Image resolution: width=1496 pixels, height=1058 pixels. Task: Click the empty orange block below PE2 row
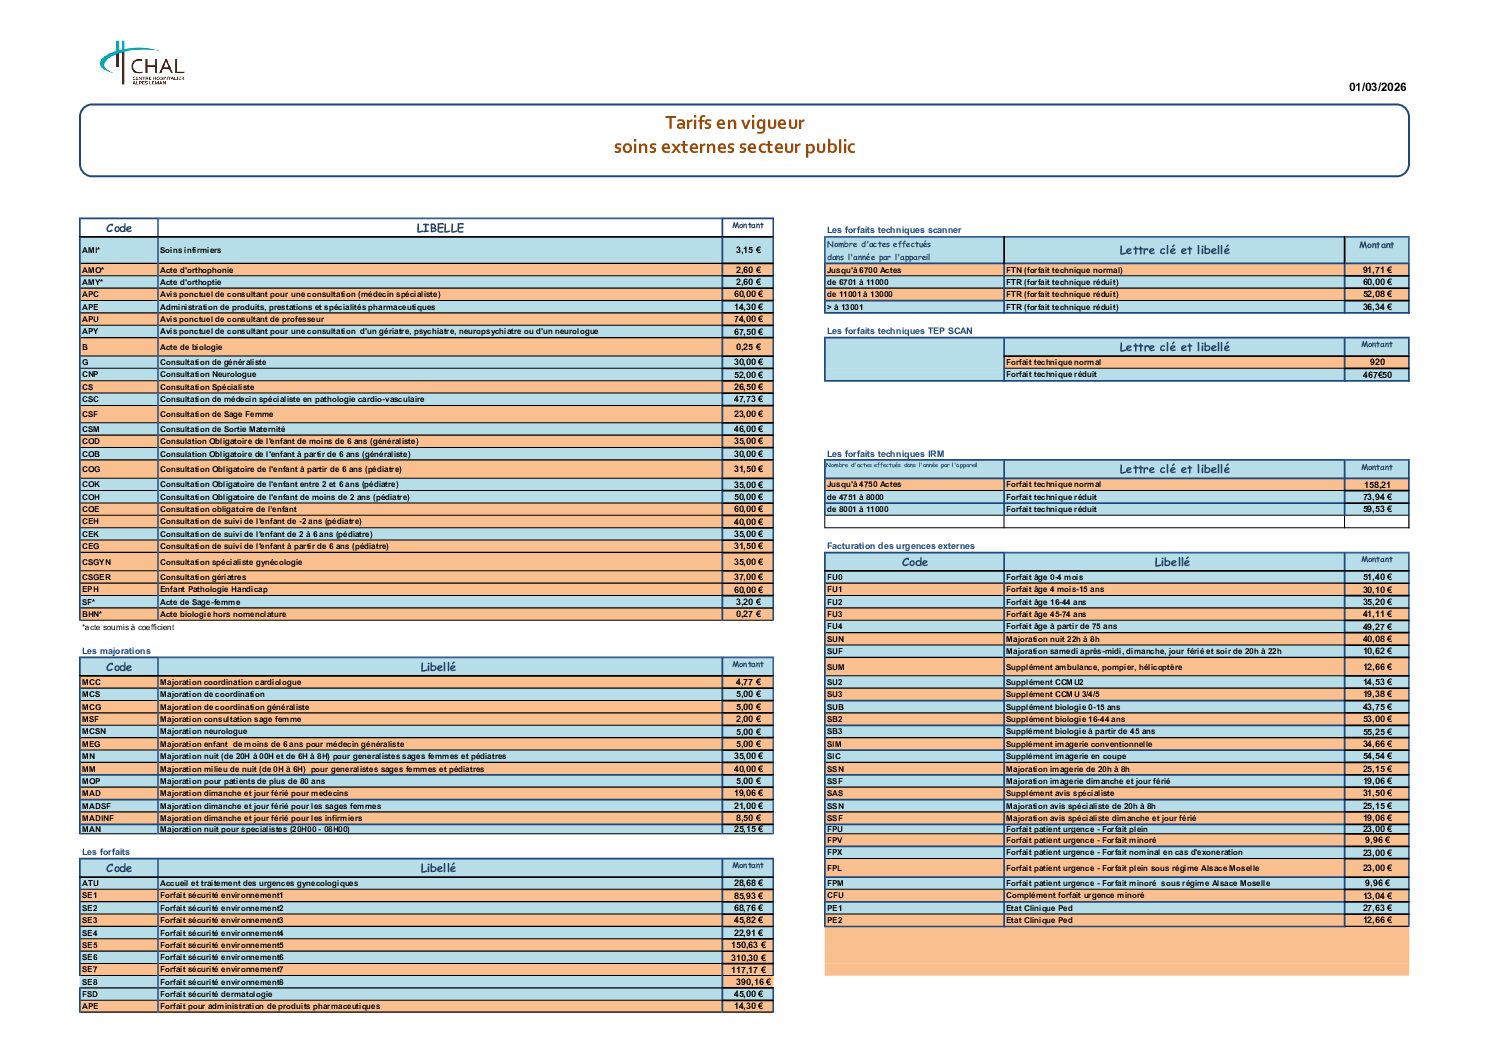coord(1116,951)
